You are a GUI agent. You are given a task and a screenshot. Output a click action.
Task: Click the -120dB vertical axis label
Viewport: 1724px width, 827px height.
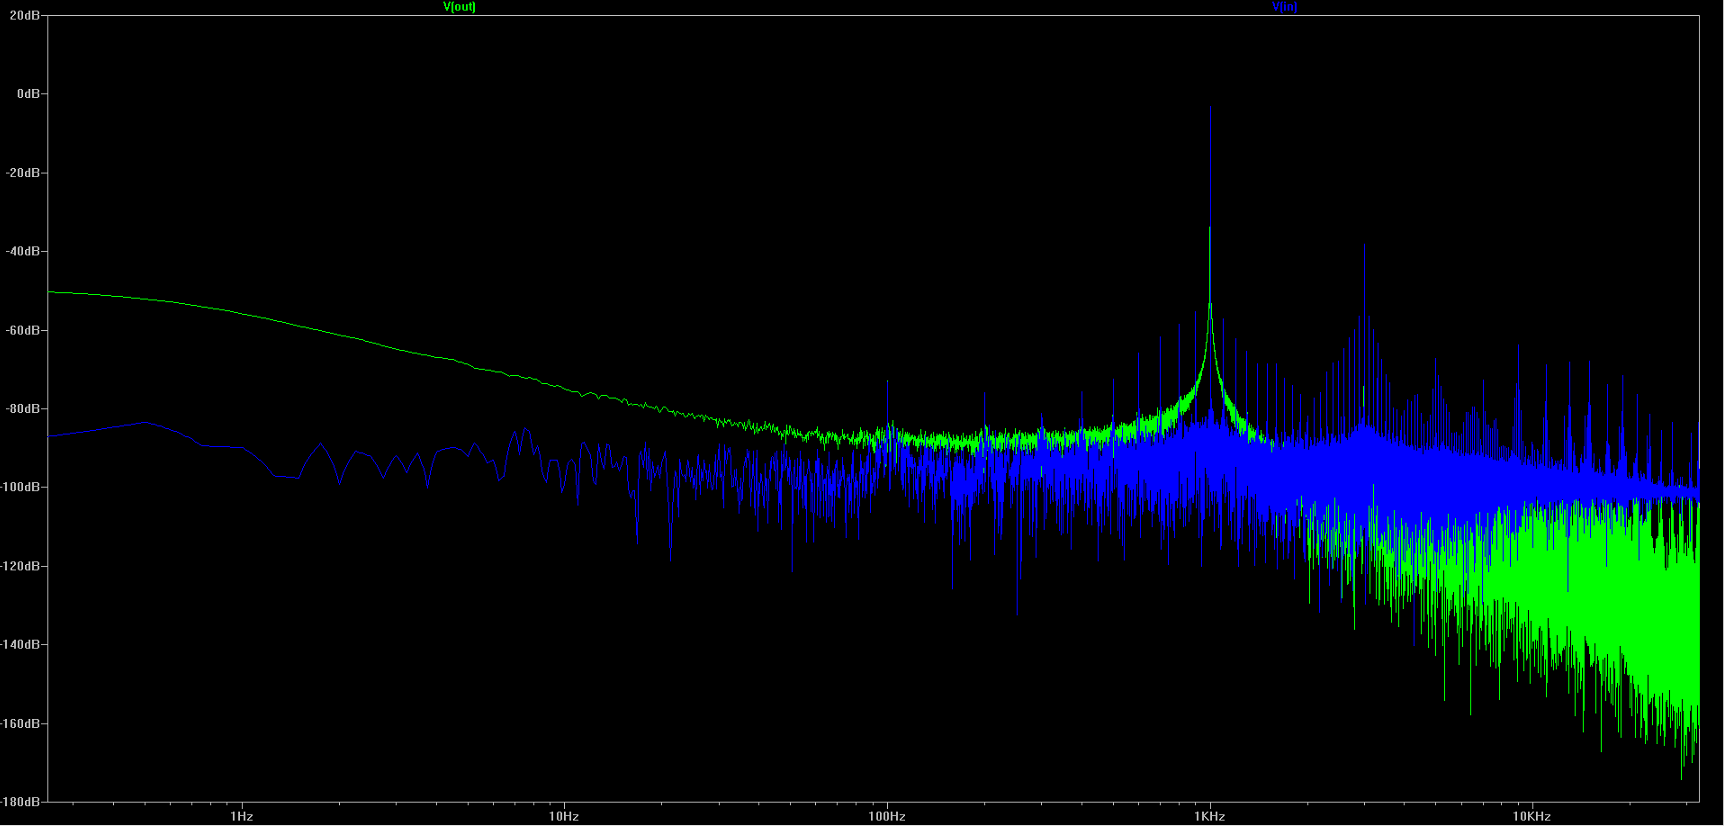(20, 566)
